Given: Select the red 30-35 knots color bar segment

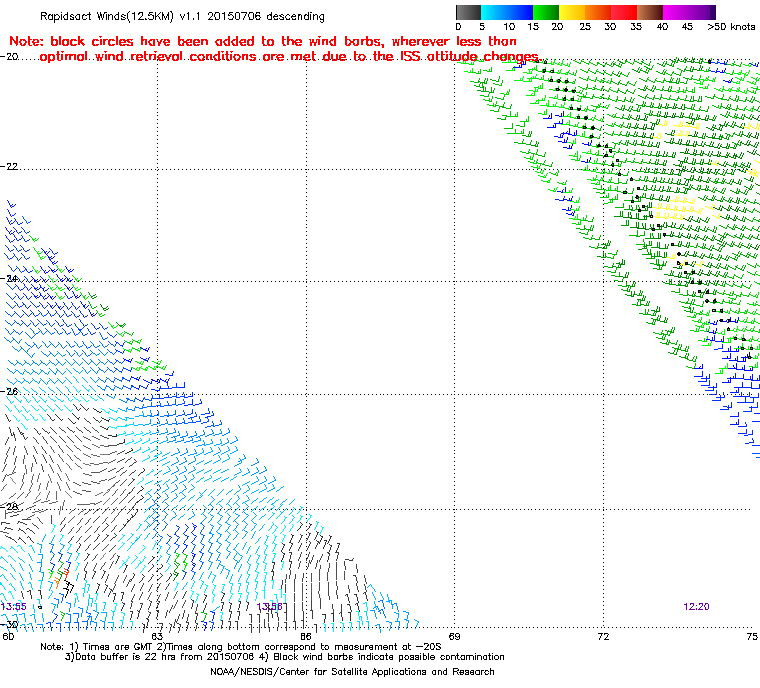Looking at the screenshot, I should [x=624, y=12].
